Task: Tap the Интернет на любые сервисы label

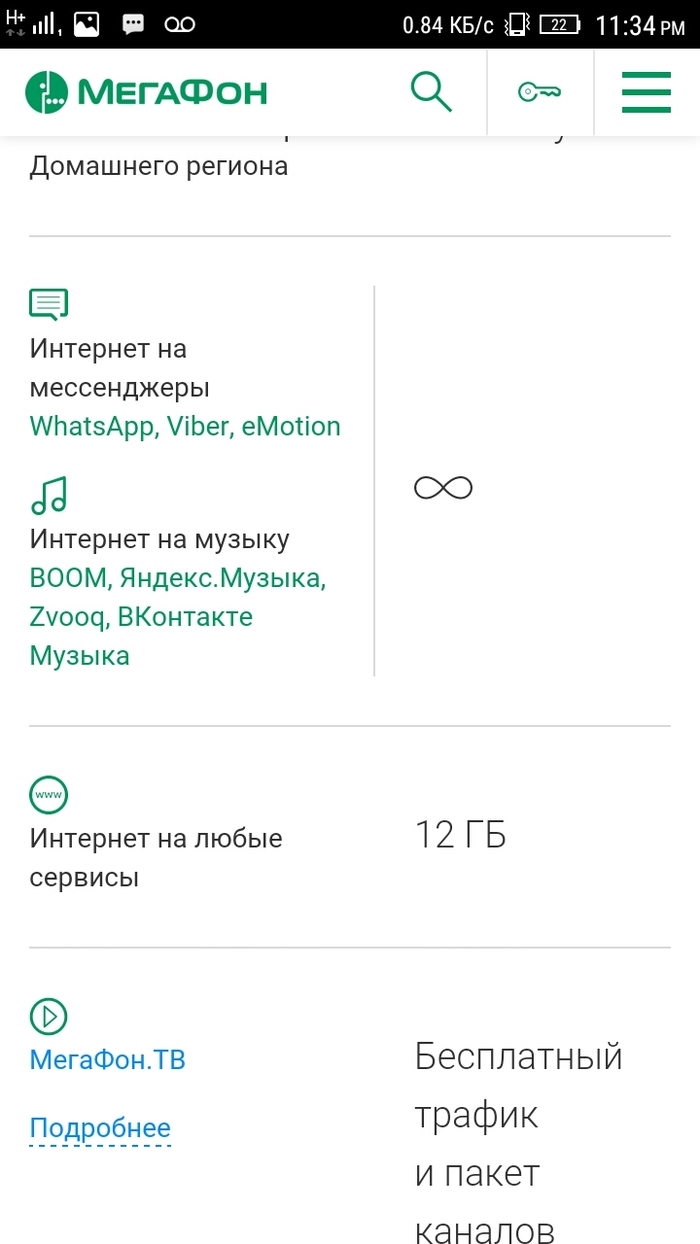Action: coord(156,858)
